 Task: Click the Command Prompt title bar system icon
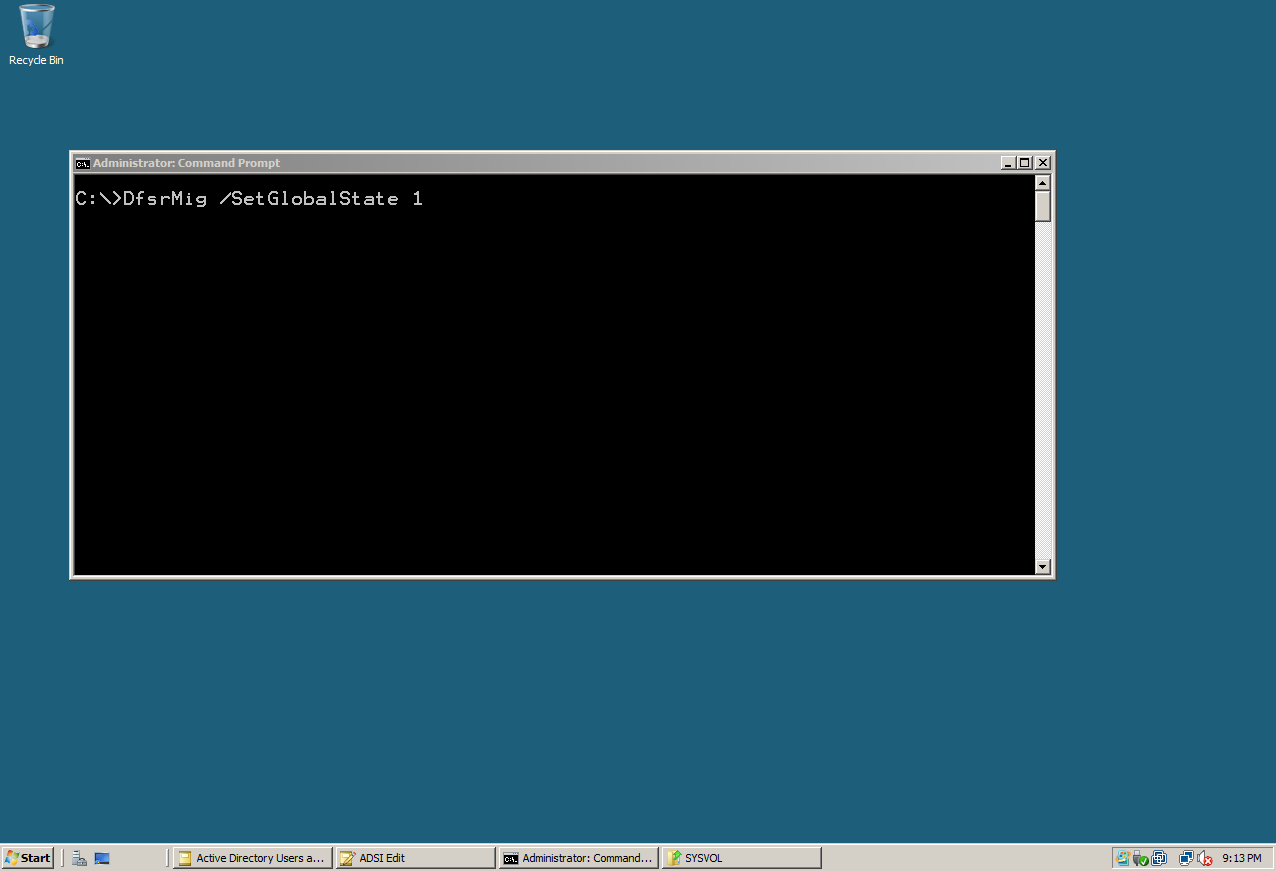[83, 163]
